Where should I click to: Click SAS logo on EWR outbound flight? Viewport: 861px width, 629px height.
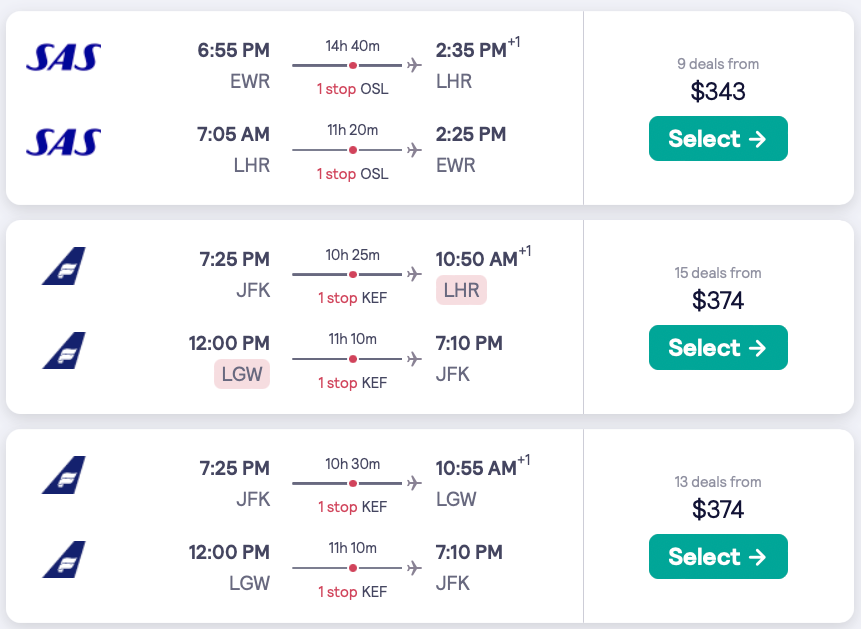(x=63, y=58)
